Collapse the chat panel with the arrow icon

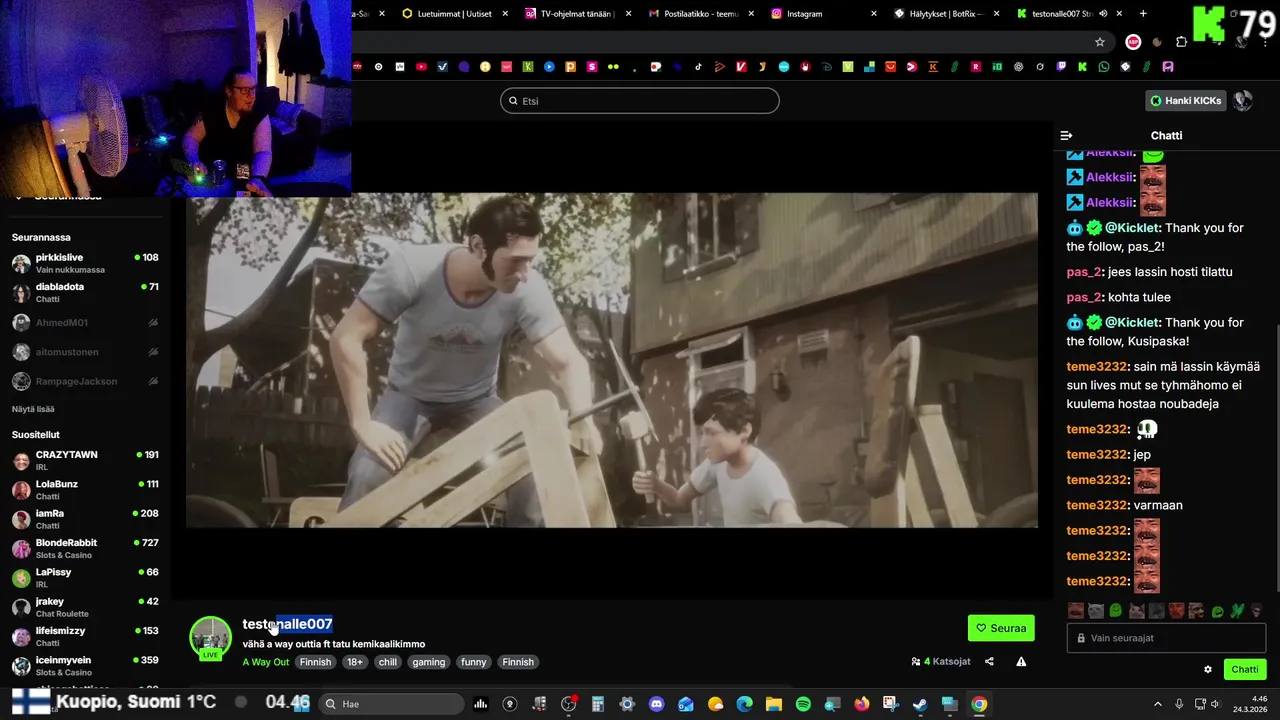1066,135
